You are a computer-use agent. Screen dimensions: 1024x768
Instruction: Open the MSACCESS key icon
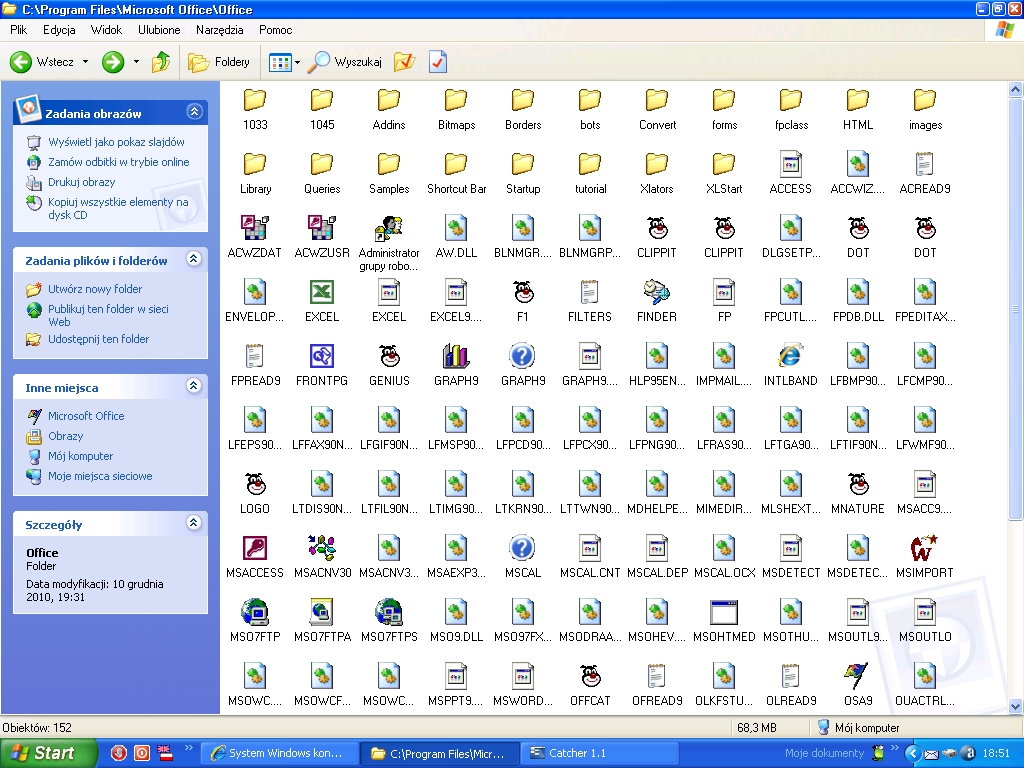pyautogui.click(x=255, y=549)
